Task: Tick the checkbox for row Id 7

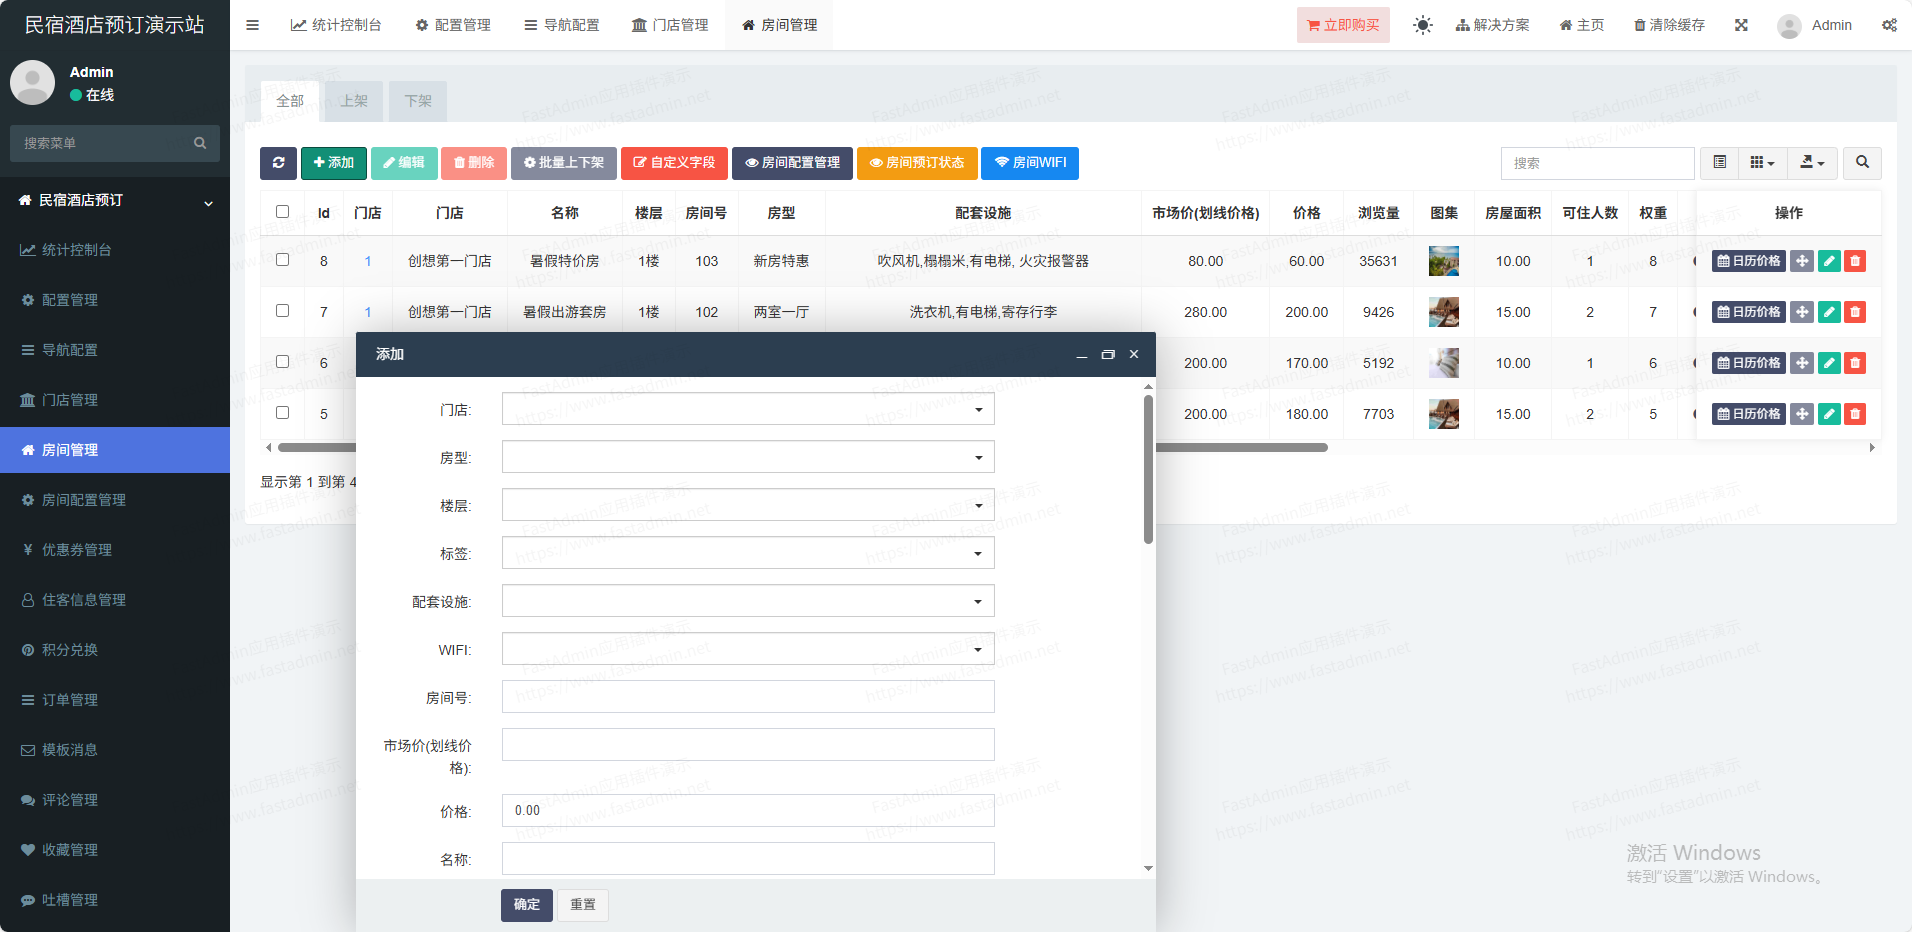Action: (282, 311)
